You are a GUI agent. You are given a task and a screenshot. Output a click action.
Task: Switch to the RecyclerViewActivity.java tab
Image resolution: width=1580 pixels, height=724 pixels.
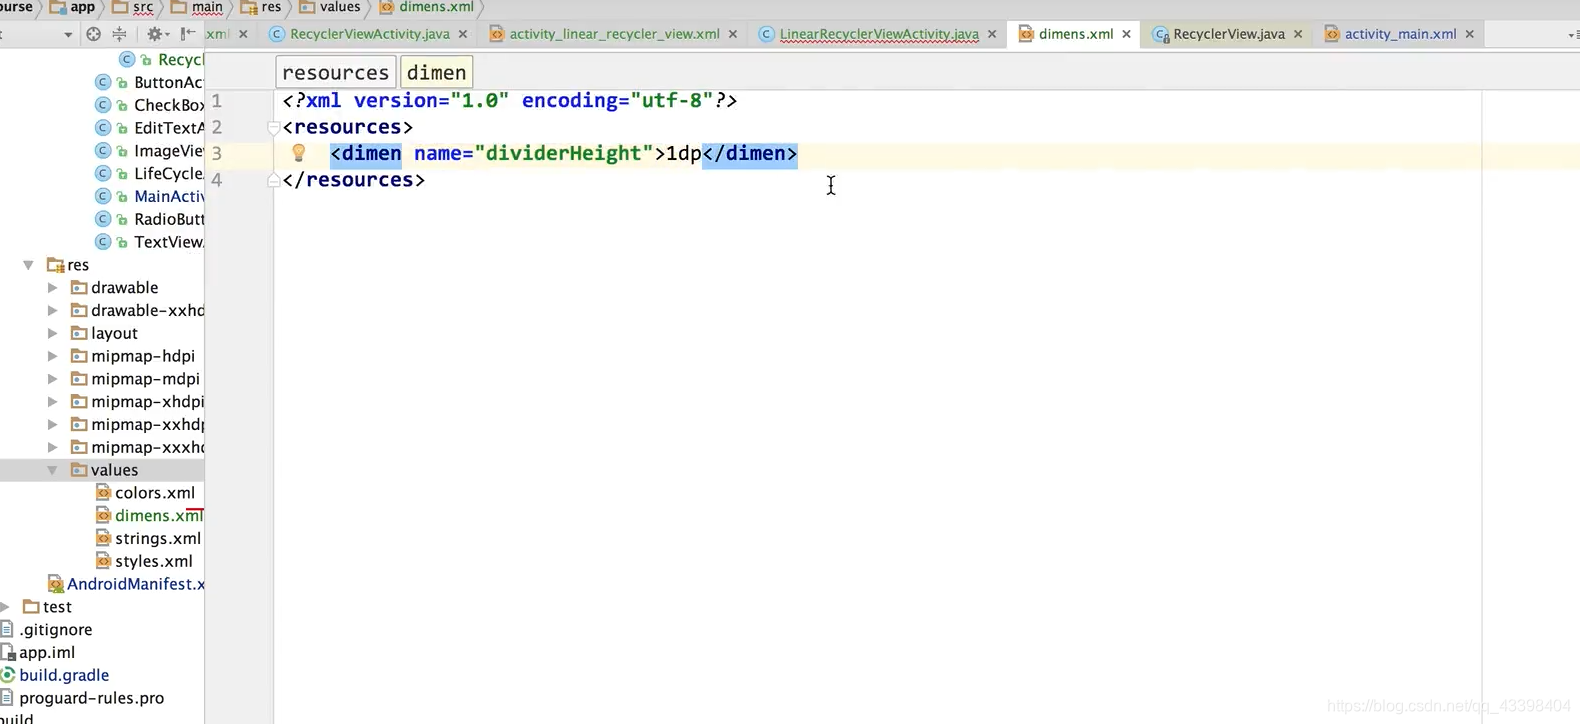pos(369,34)
